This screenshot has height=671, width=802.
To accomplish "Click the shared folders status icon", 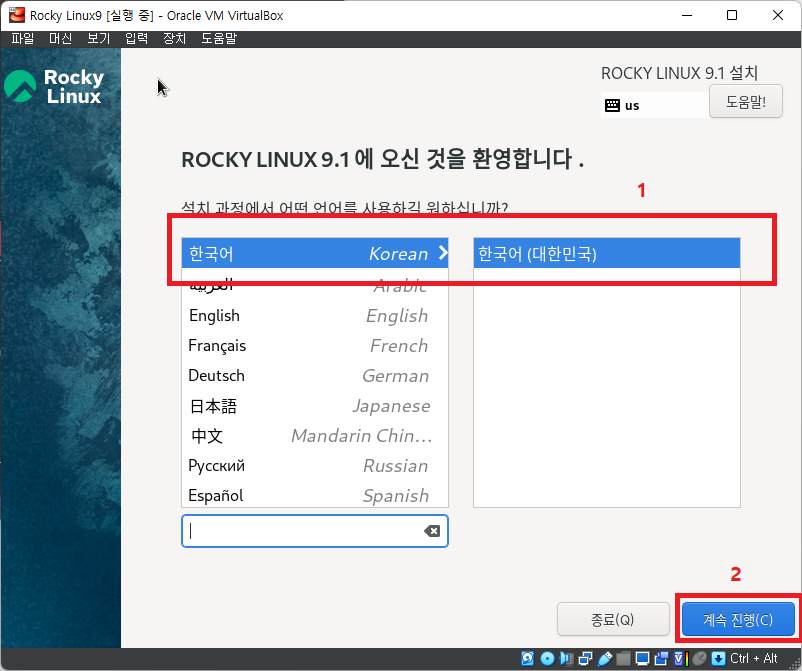I will pyautogui.click(x=623, y=658).
